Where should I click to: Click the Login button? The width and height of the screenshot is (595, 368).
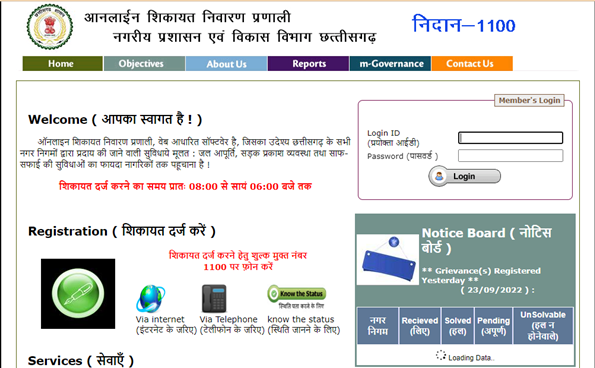(x=464, y=176)
